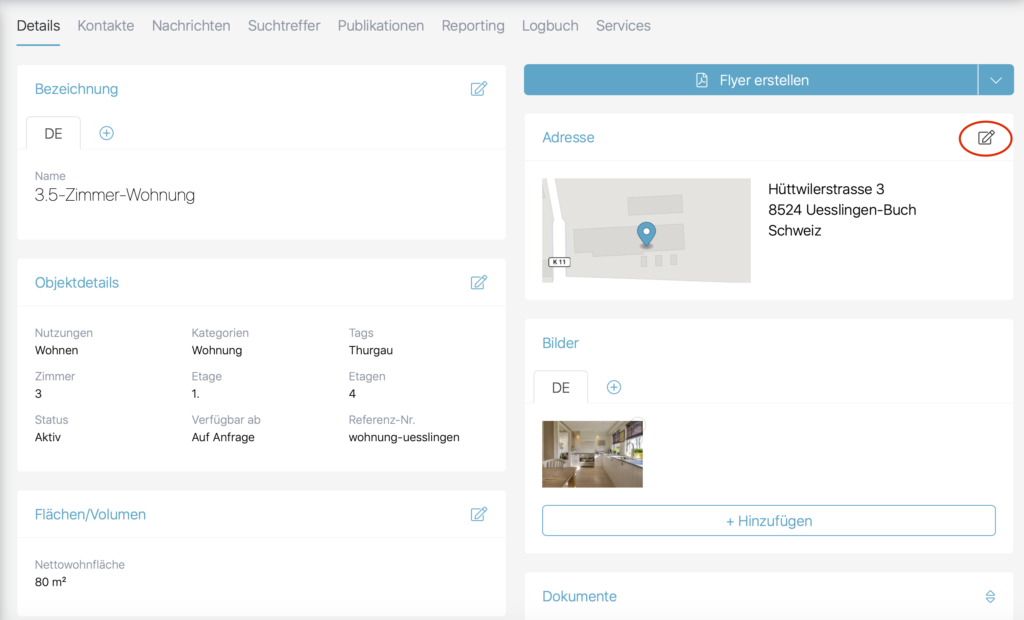Open Flächen/Volumen edit pencil icon
The height and width of the screenshot is (620, 1024).
[479, 514]
